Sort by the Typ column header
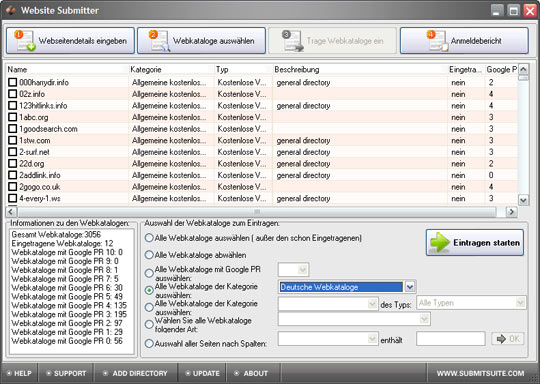540x384 pixels. coord(243,70)
